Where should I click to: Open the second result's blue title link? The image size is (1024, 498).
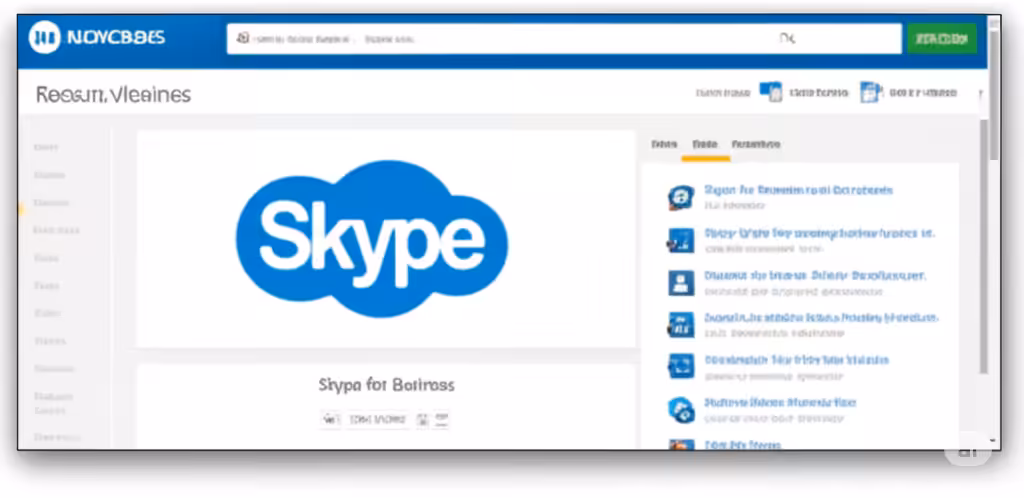tap(820, 233)
